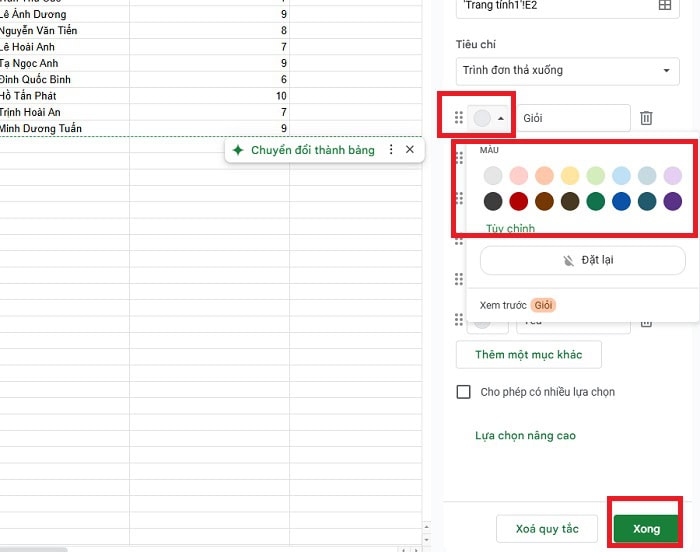Click the sparkle icon in convert-to-table chip
This screenshot has width=700, height=552.
[x=238, y=150]
